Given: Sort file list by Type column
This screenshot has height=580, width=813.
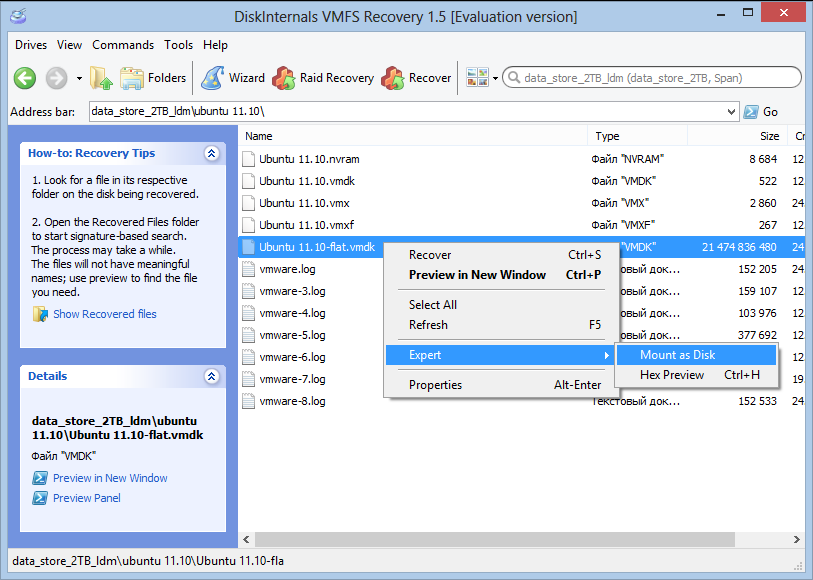Looking at the screenshot, I should point(607,136).
